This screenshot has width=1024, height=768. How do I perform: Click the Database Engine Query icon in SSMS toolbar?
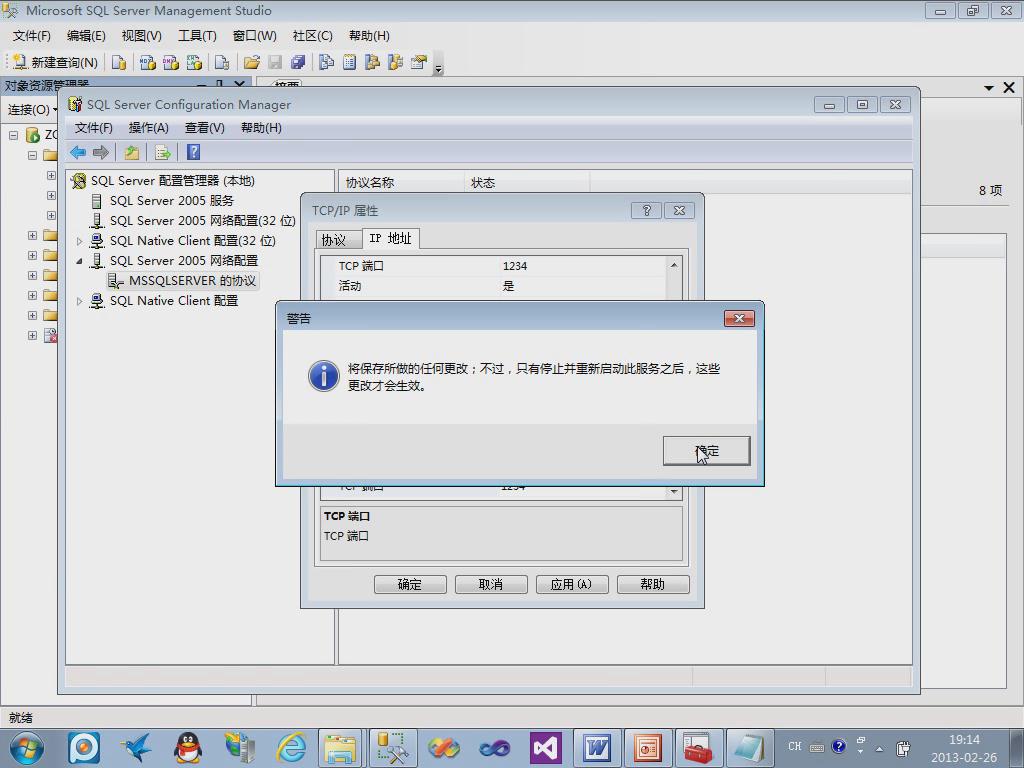(x=119, y=62)
